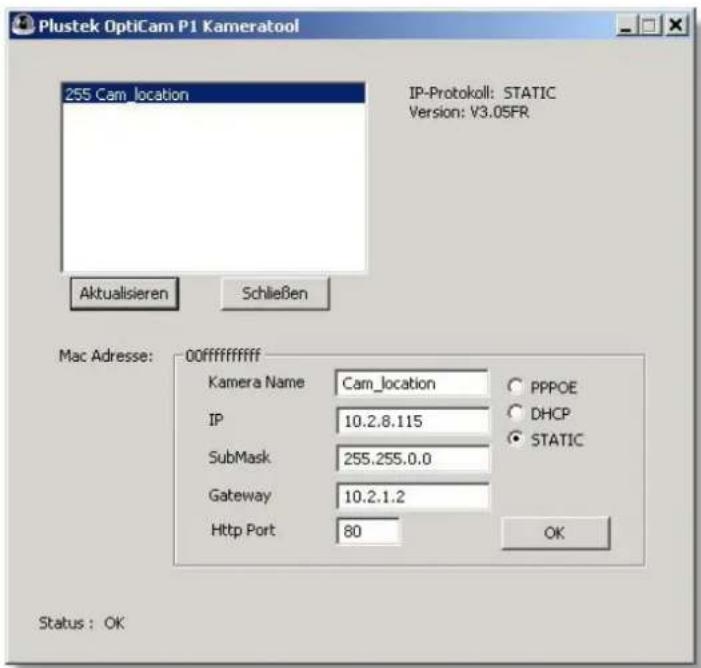This screenshot has height=668, width=701.
Task: Click the camera app icon in title bar
Action: click(x=22, y=25)
